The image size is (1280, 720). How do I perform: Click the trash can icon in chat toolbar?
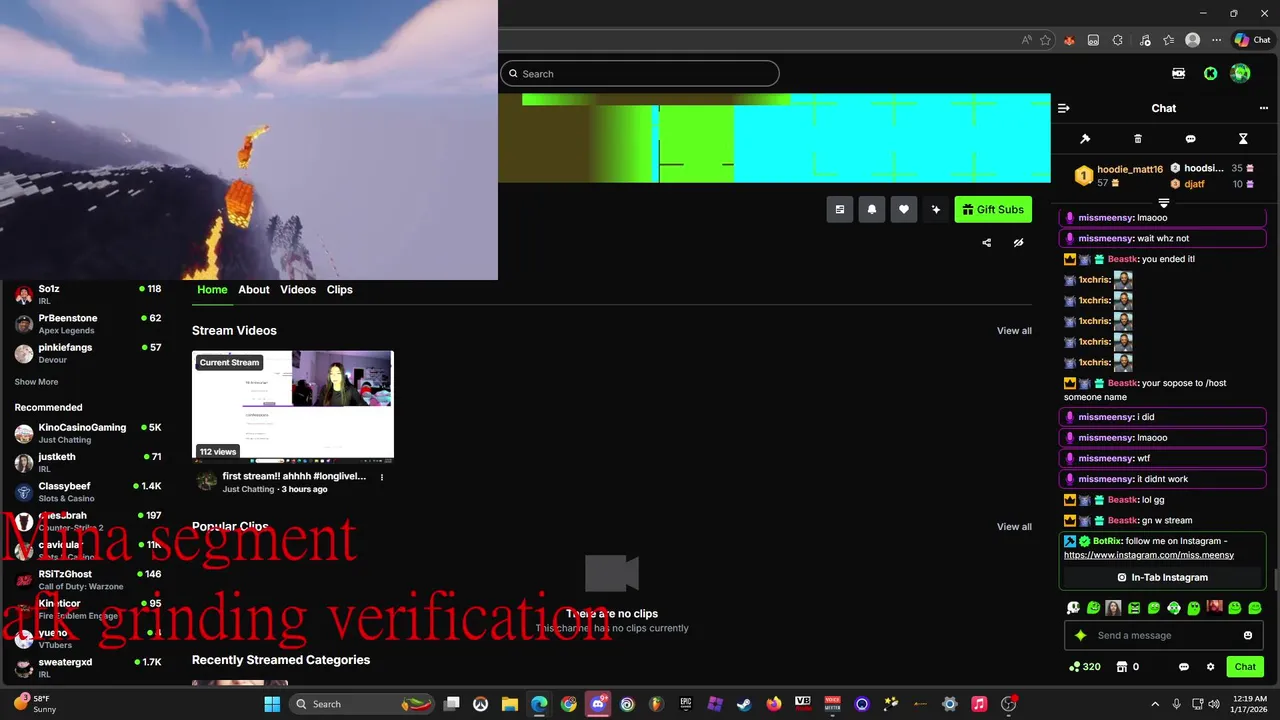click(1138, 139)
